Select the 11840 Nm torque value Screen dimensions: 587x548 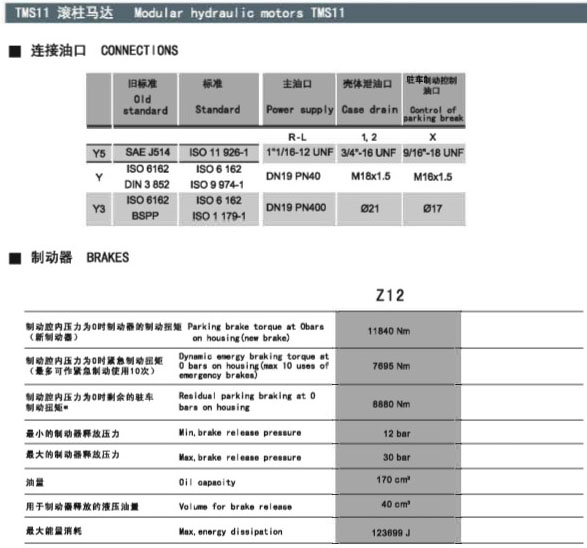click(x=389, y=331)
